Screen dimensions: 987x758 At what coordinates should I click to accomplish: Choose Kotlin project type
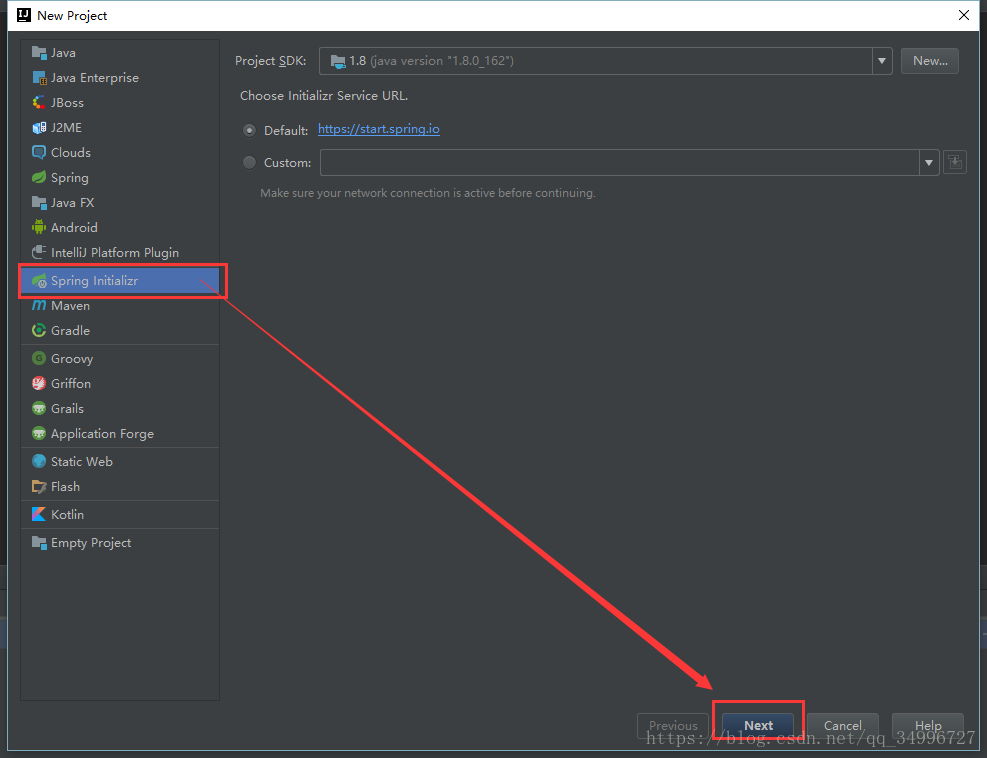[120, 514]
